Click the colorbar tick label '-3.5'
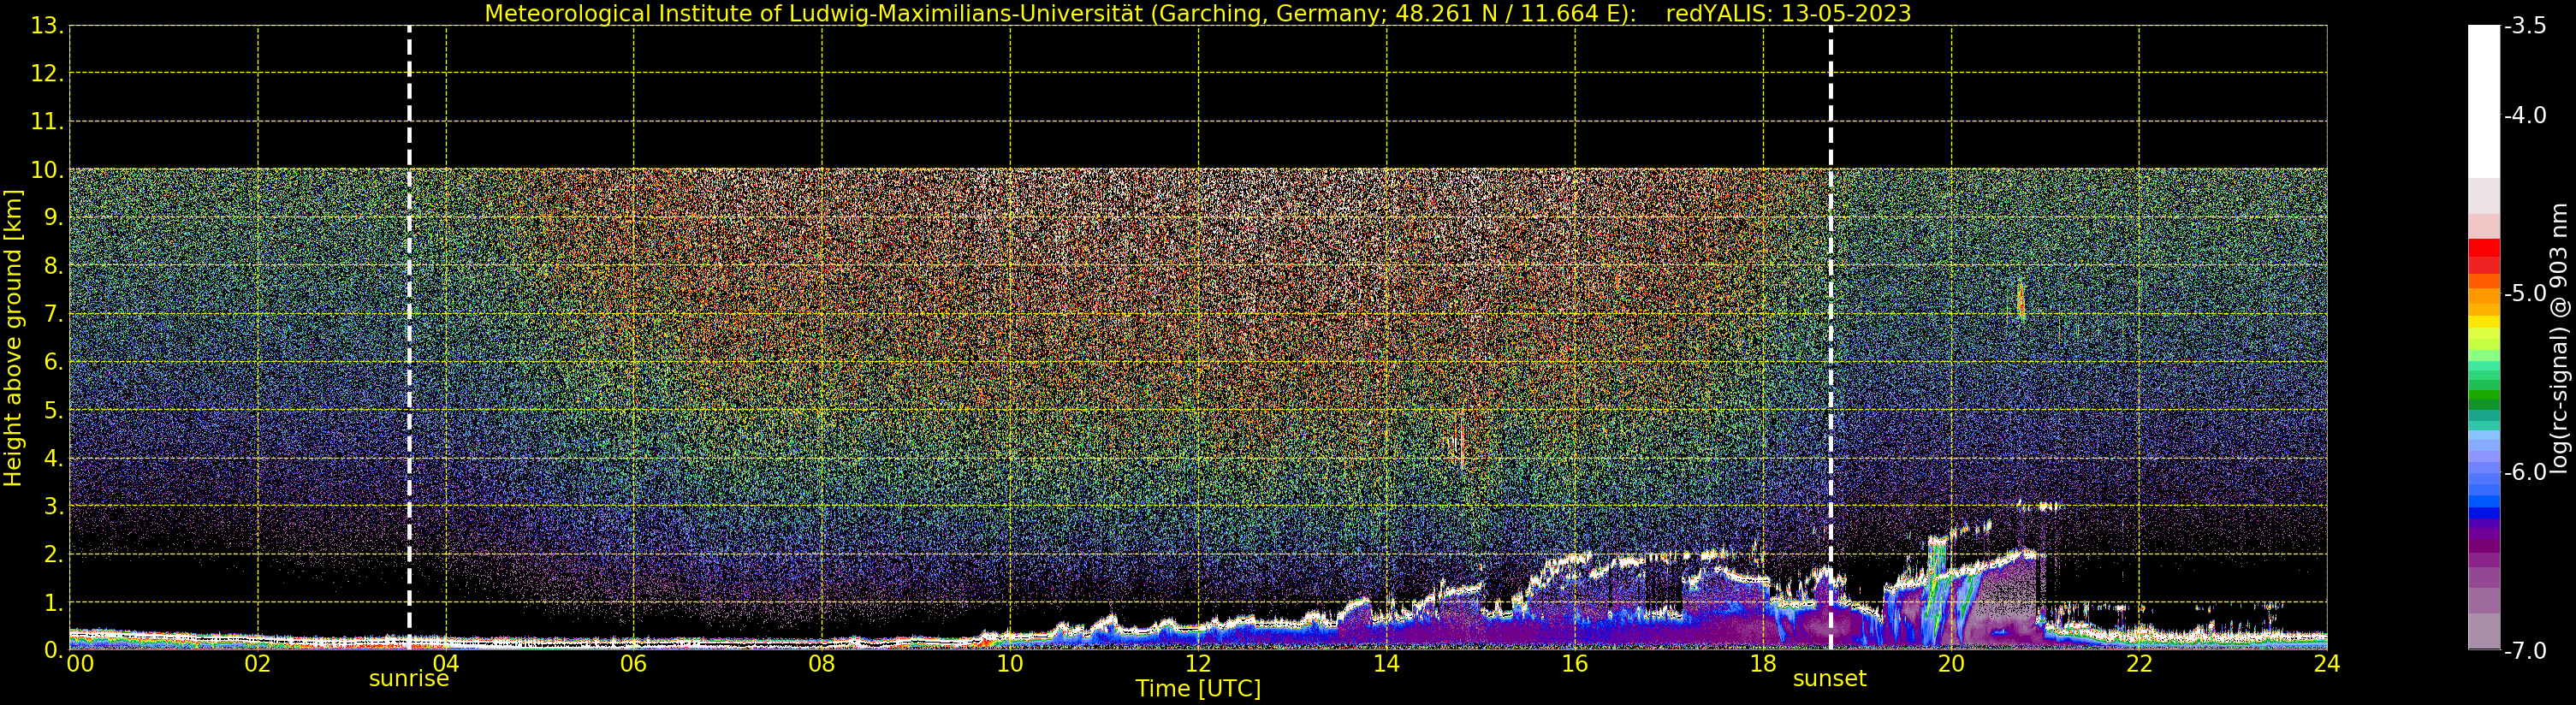The width and height of the screenshot is (2576, 705). [2525, 26]
